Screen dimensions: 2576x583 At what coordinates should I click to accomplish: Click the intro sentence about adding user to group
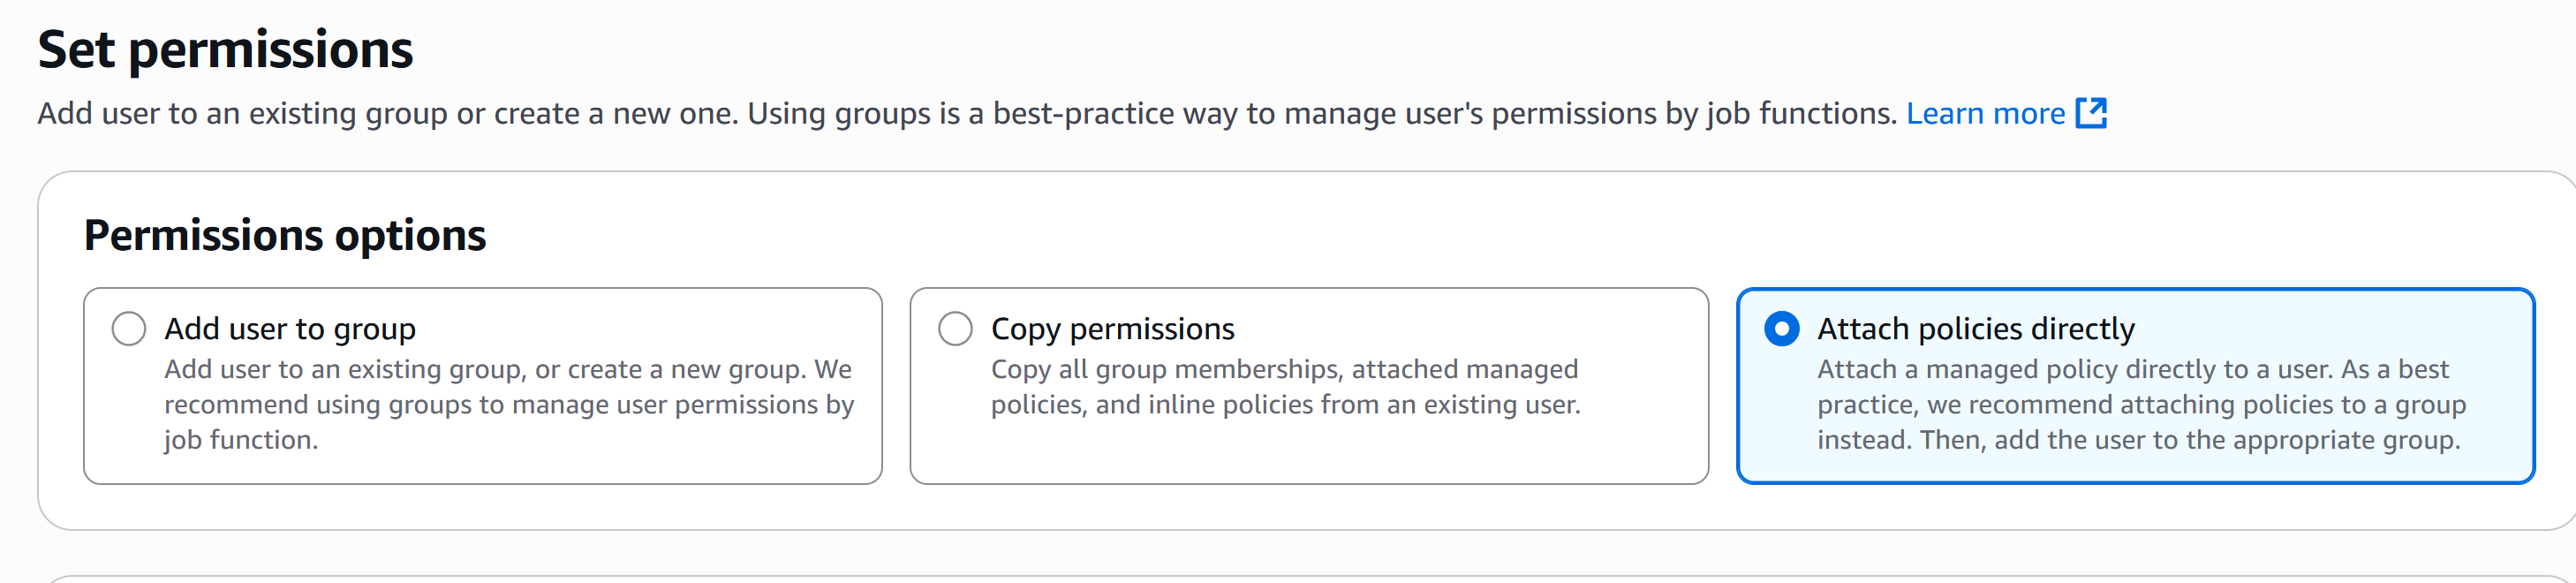(967, 114)
